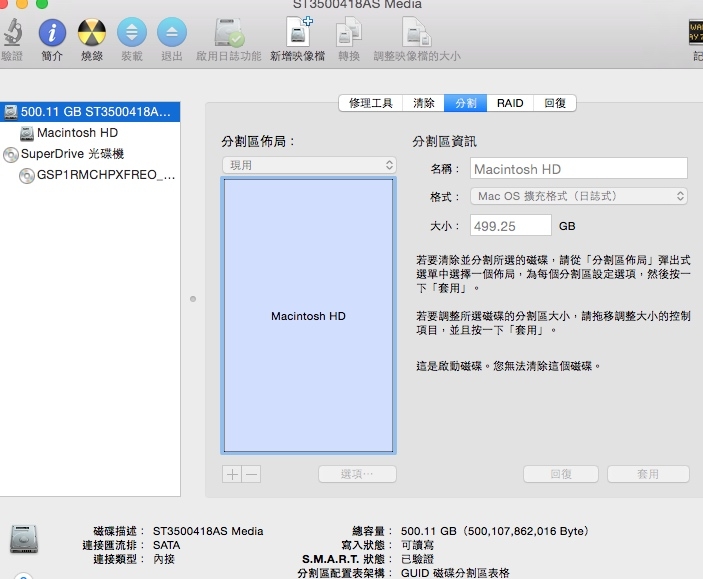Click the 已驗證 S.M.A.R.T. status value
Image resolution: width=703 pixels, height=579 pixels.
[417, 559]
